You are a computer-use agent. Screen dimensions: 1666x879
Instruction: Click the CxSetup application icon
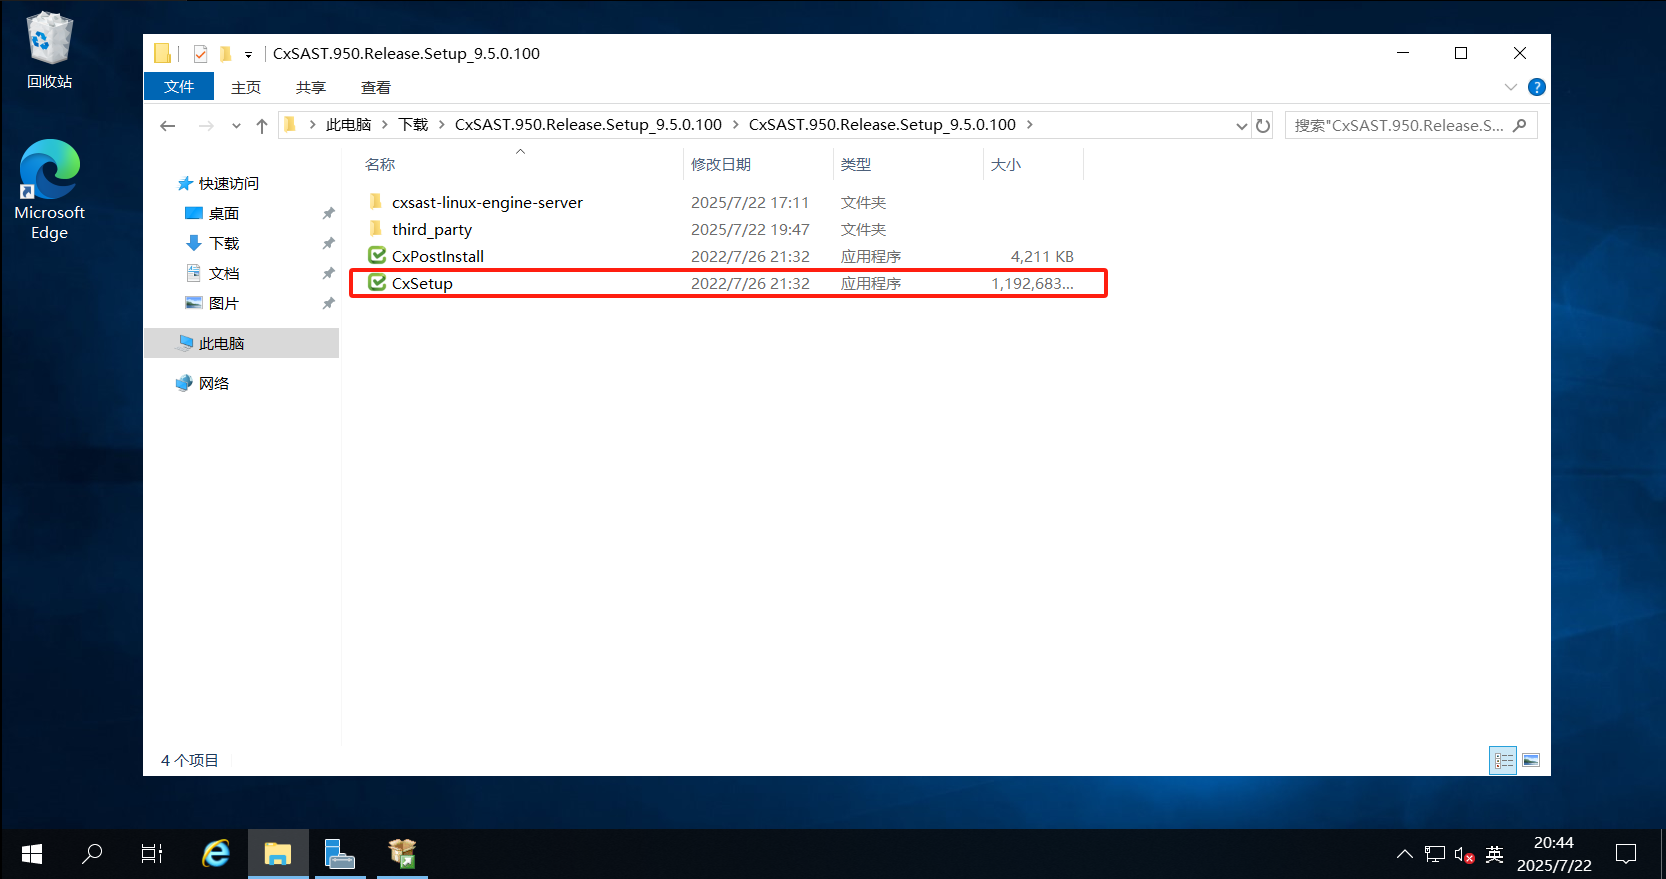tap(377, 283)
